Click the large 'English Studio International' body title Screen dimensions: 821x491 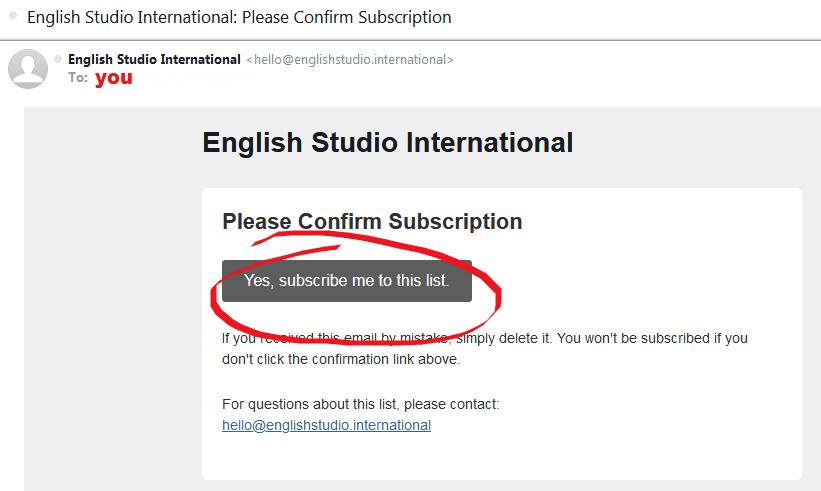click(x=387, y=142)
